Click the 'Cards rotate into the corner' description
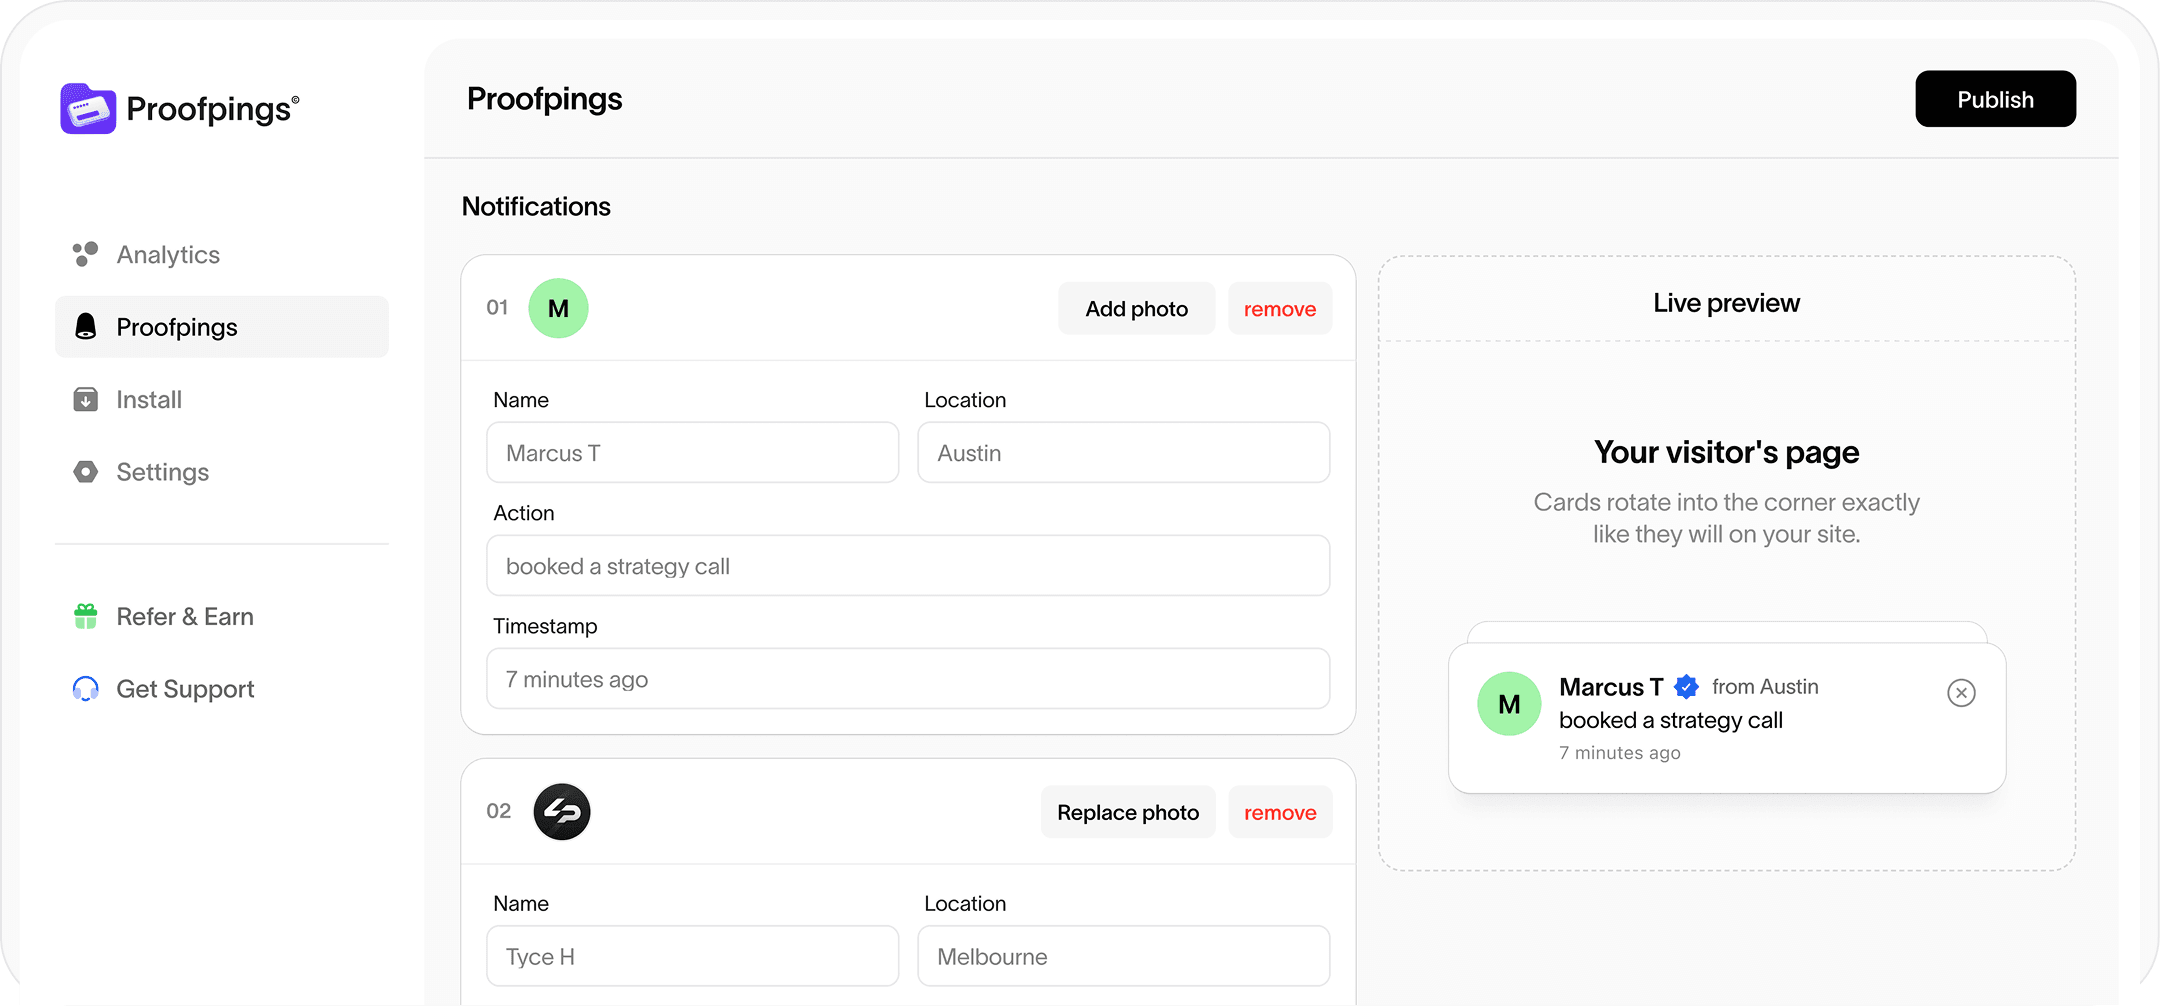This screenshot has width=2160, height=1006. click(1727, 518)
